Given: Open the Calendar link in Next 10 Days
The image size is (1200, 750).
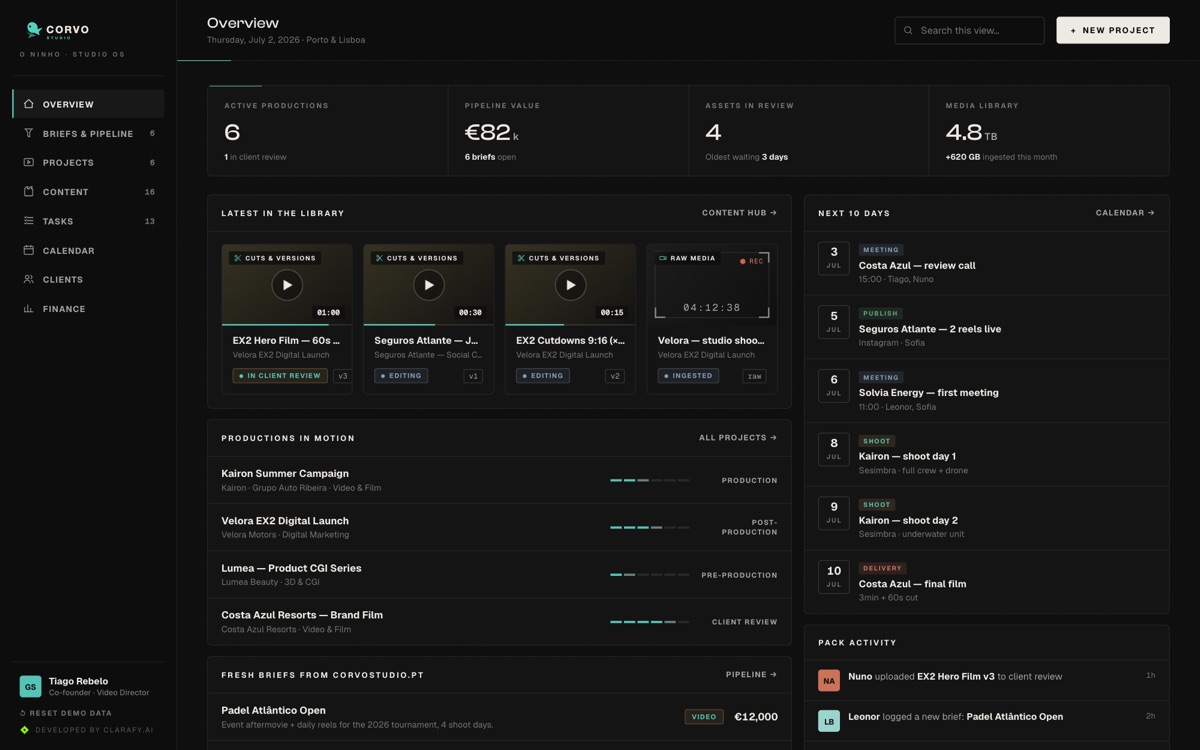Looking at the screenshot, I should point(1125,213).
